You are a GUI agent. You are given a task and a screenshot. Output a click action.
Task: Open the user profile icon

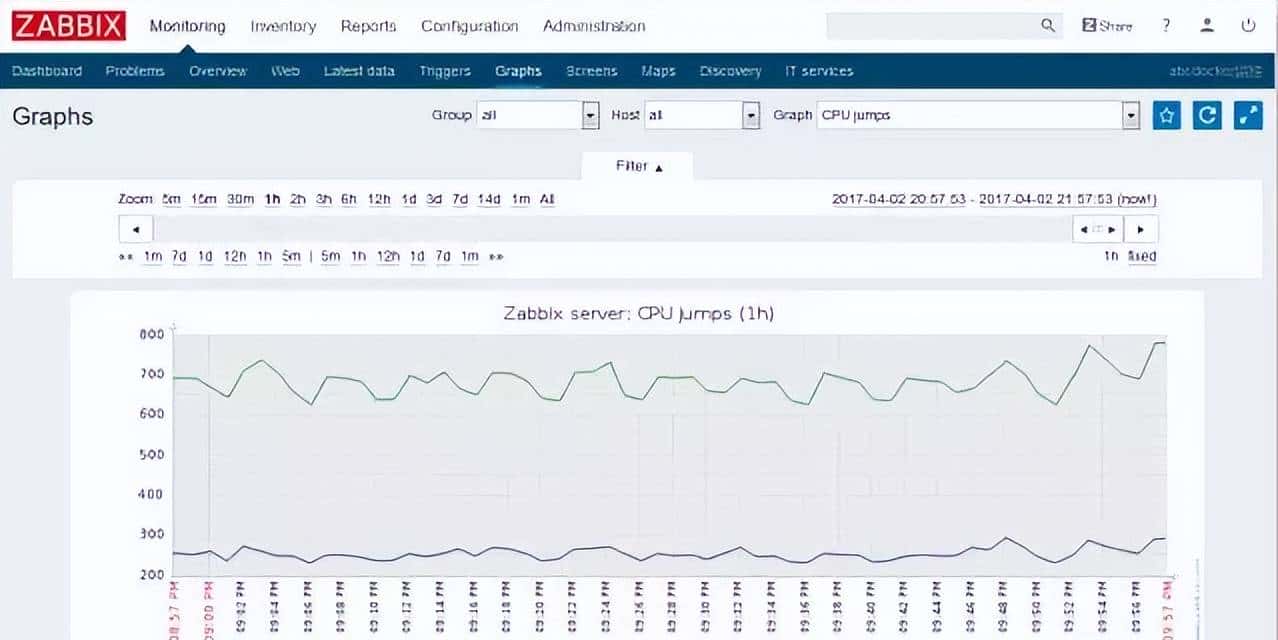pyautogui.click(x=1207, y=26)
